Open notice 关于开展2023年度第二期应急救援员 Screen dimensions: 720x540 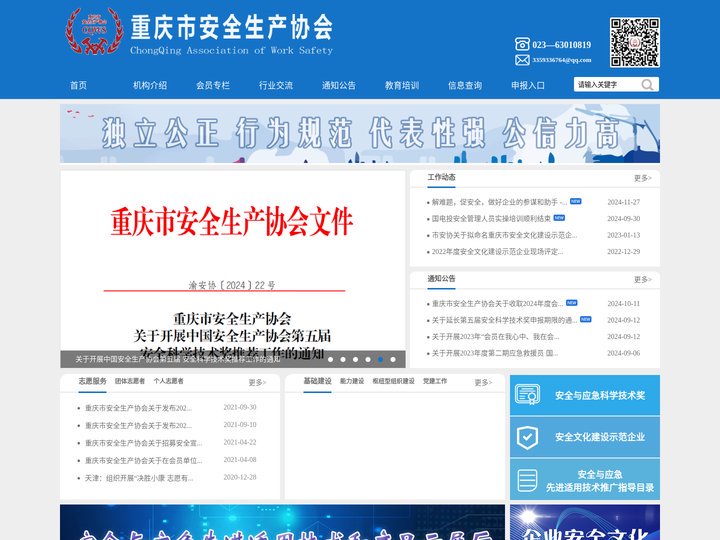[x=495, y=353]
